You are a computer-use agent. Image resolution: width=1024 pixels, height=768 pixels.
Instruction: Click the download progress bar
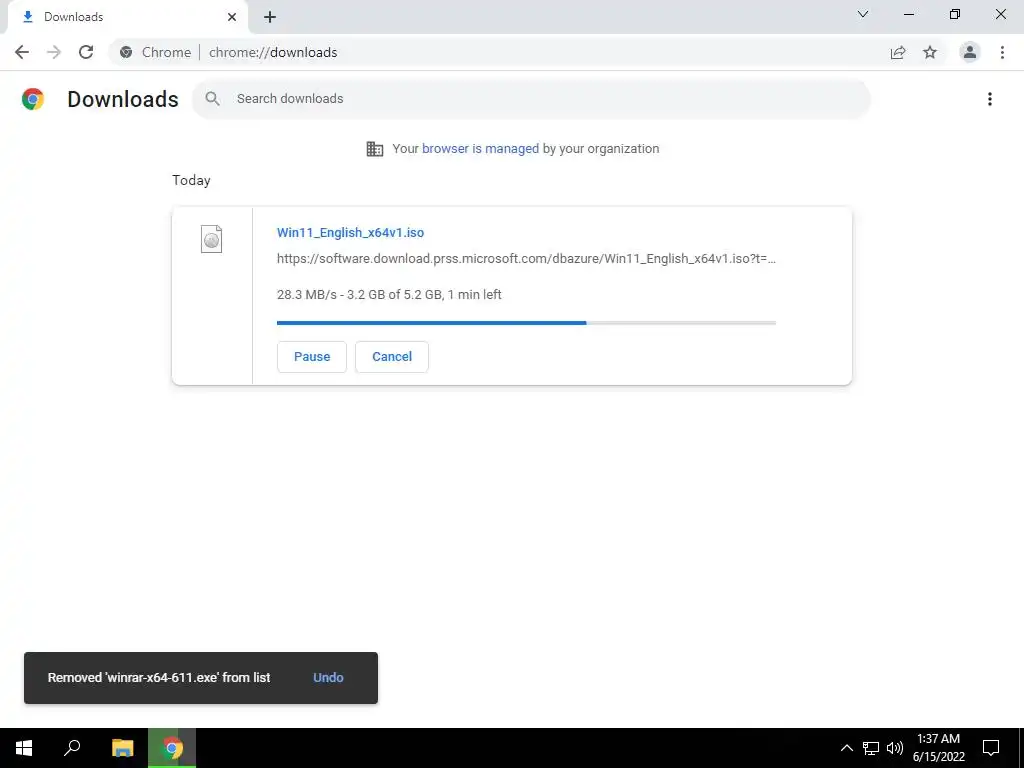(x=526, y=323)
